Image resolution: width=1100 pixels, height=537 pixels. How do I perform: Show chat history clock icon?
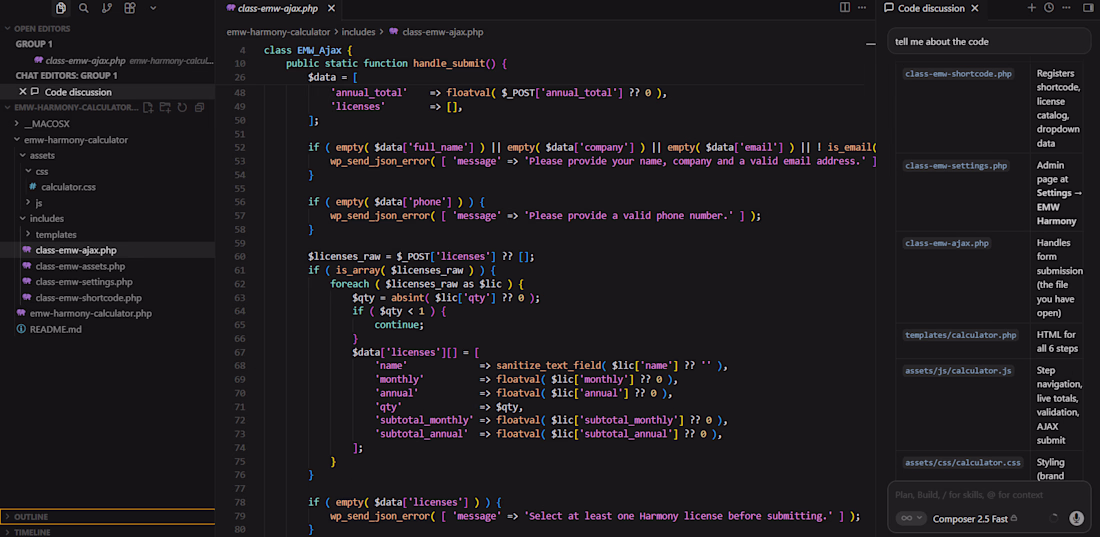1049,8
